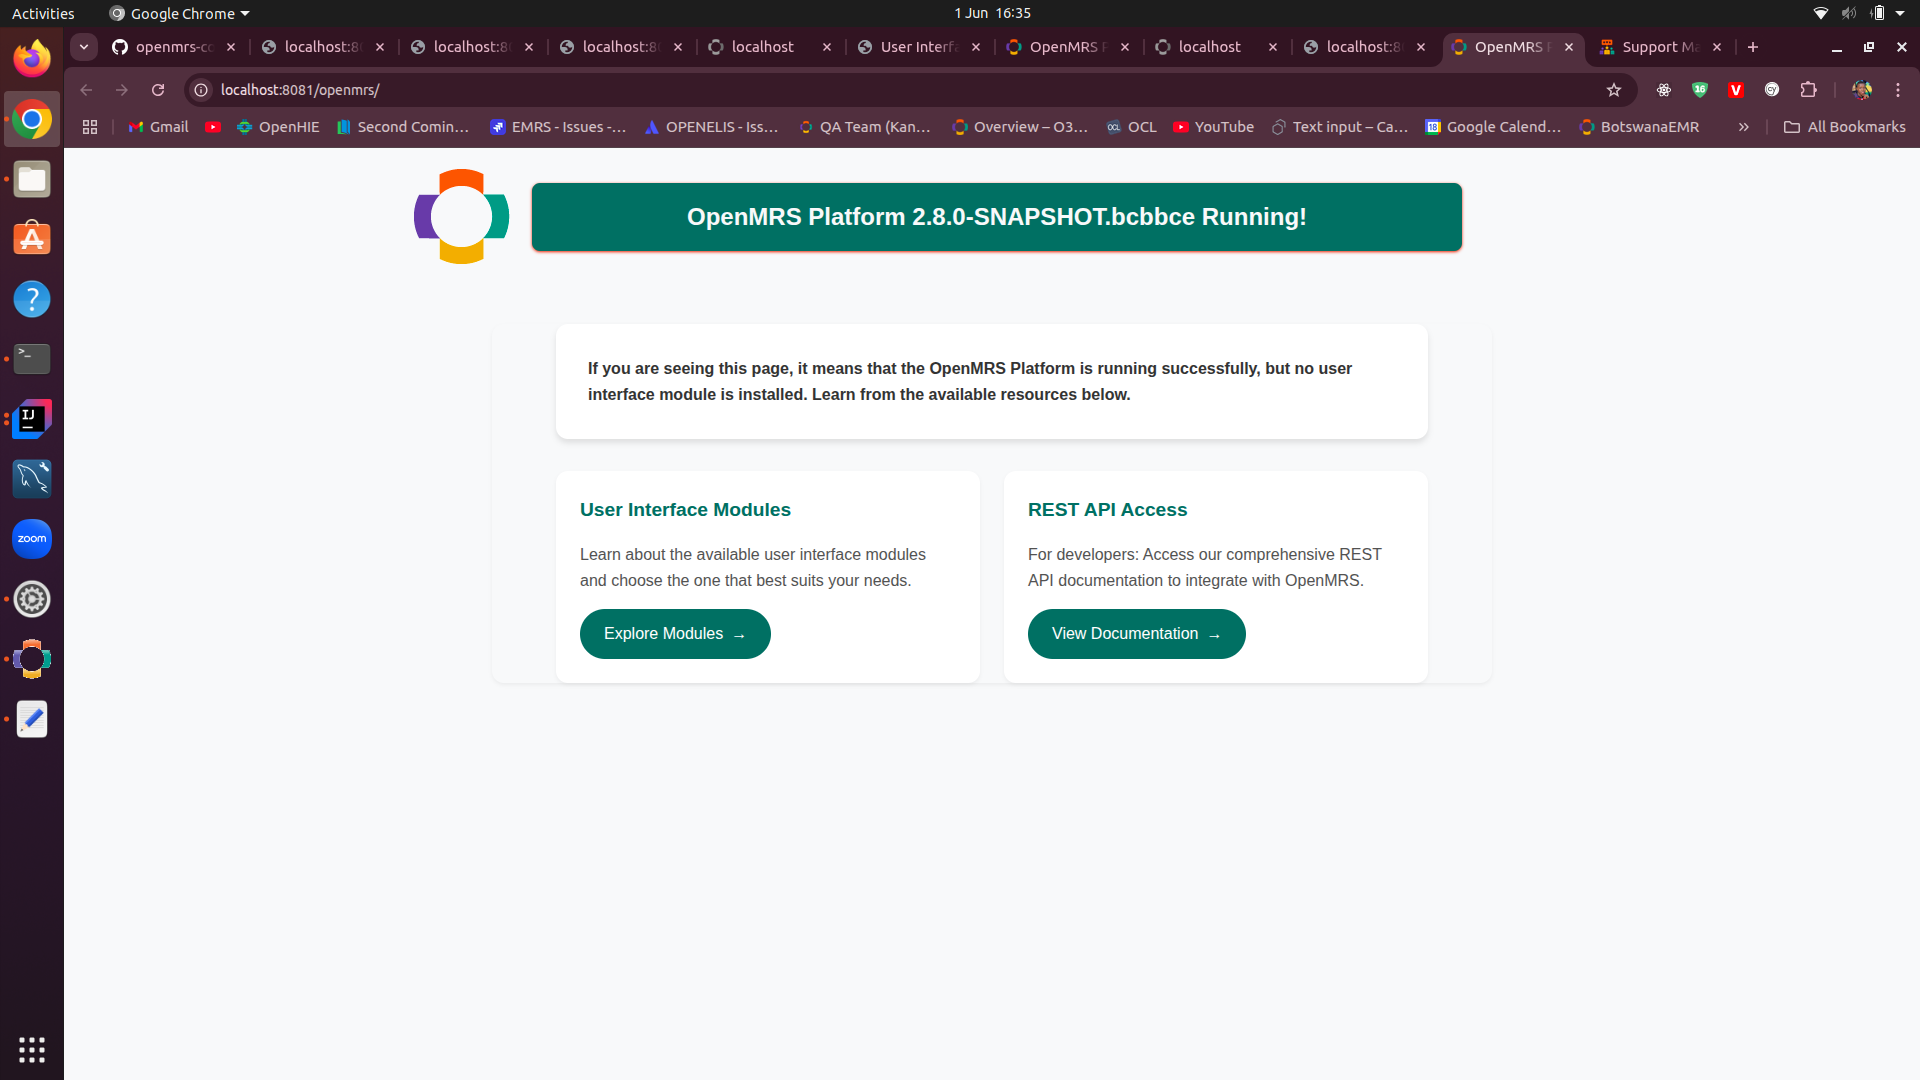This screenshot has height=1080, width=1920.
Task: Click the View Documentation button
Action: 1136,634
